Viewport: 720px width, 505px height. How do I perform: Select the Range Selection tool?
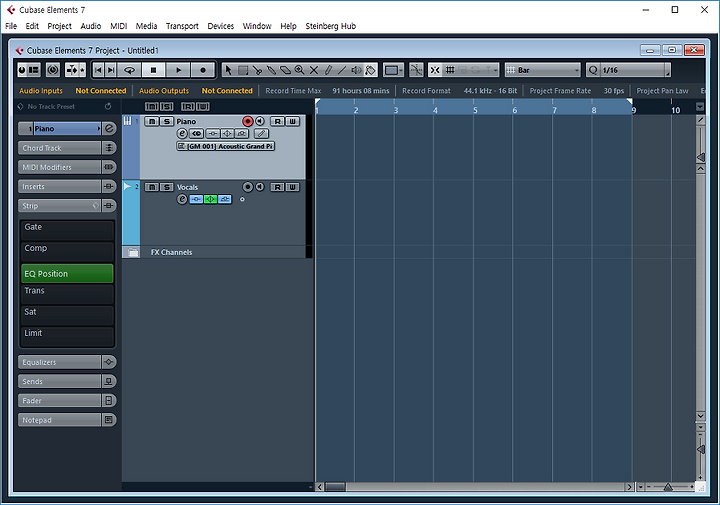(x=243, y=70)
